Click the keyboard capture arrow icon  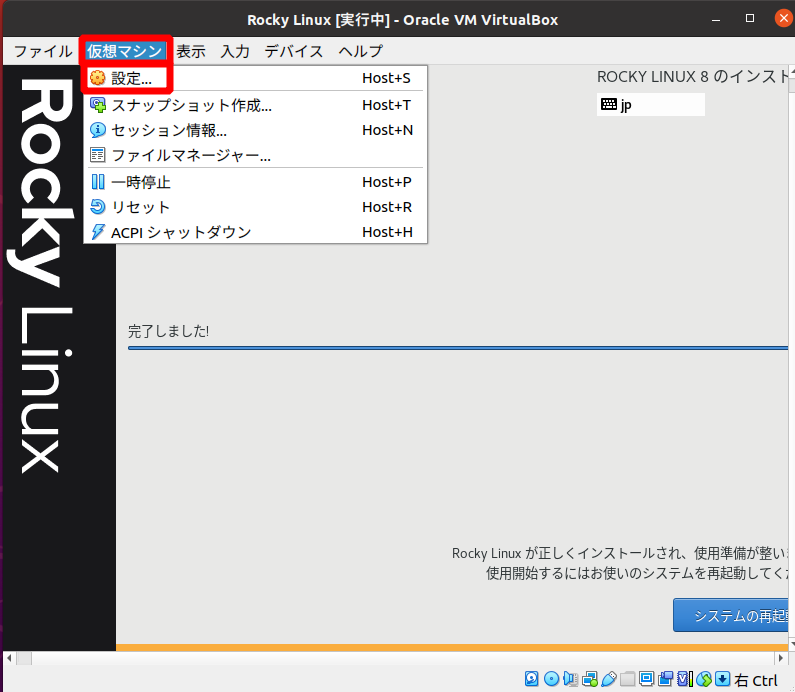722,678
